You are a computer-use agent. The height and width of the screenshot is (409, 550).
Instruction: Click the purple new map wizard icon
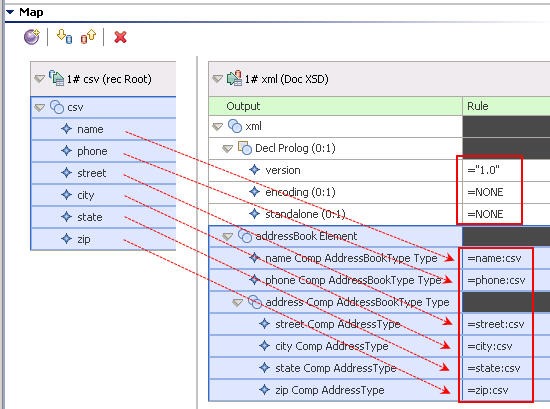coord(32,37)
